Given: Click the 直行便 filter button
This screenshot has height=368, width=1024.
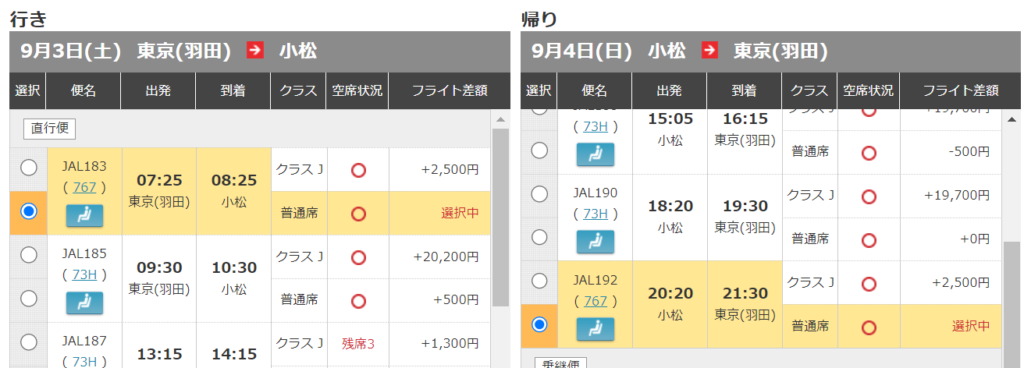Looking at the screenshot, I should (50, 129).
